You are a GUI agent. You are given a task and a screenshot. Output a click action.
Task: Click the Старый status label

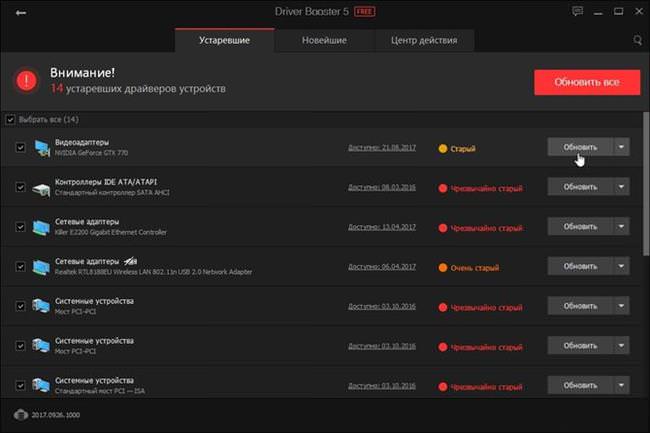tap(463, 149)
